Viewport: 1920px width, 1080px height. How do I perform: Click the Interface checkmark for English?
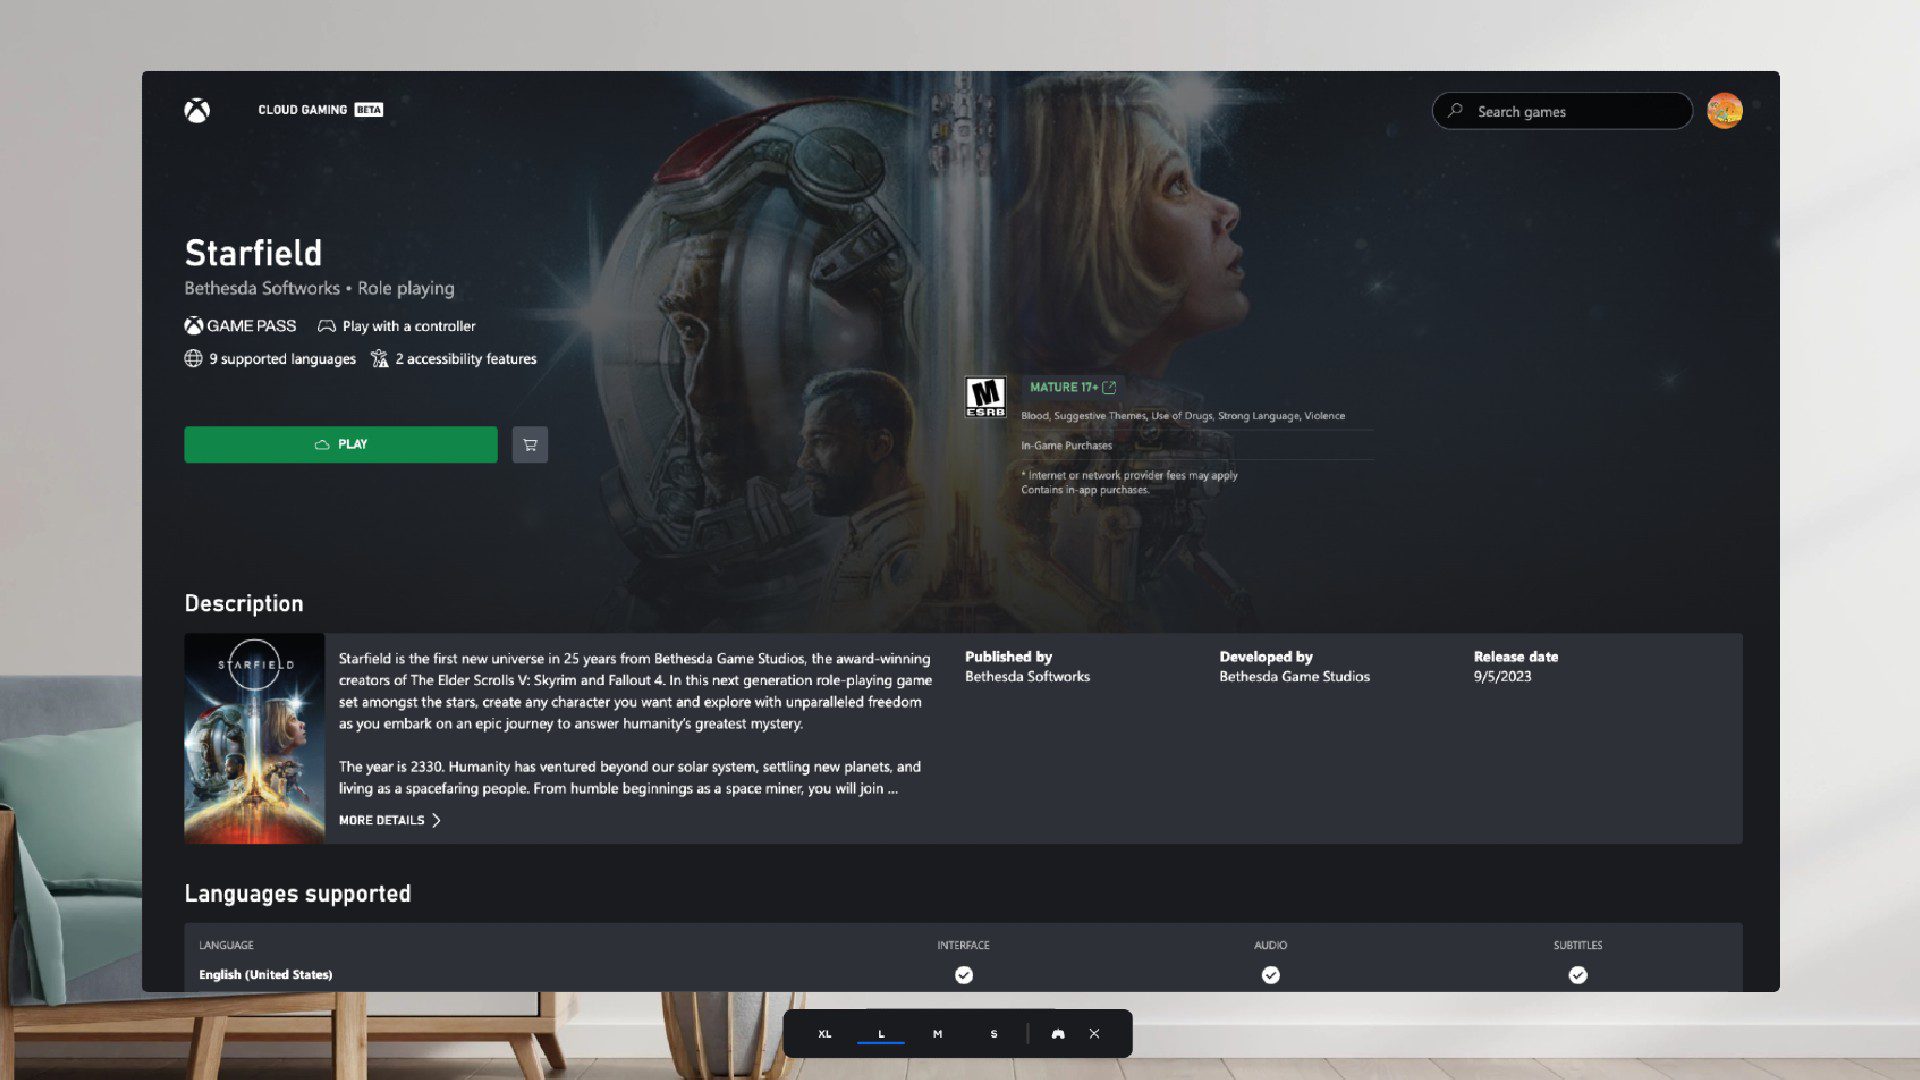[x=964, y=975]
